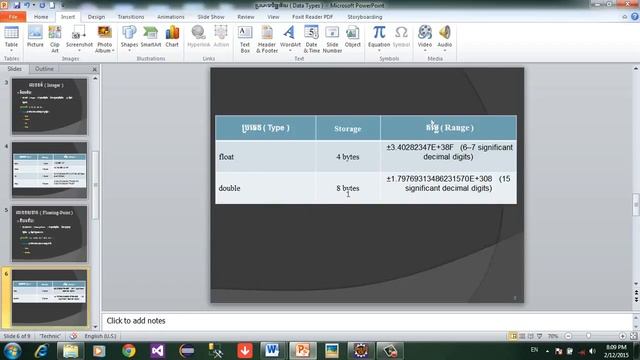Insert a SmartArt graphic
Screen dimensions: 640x360
click(x=151, y=36)
